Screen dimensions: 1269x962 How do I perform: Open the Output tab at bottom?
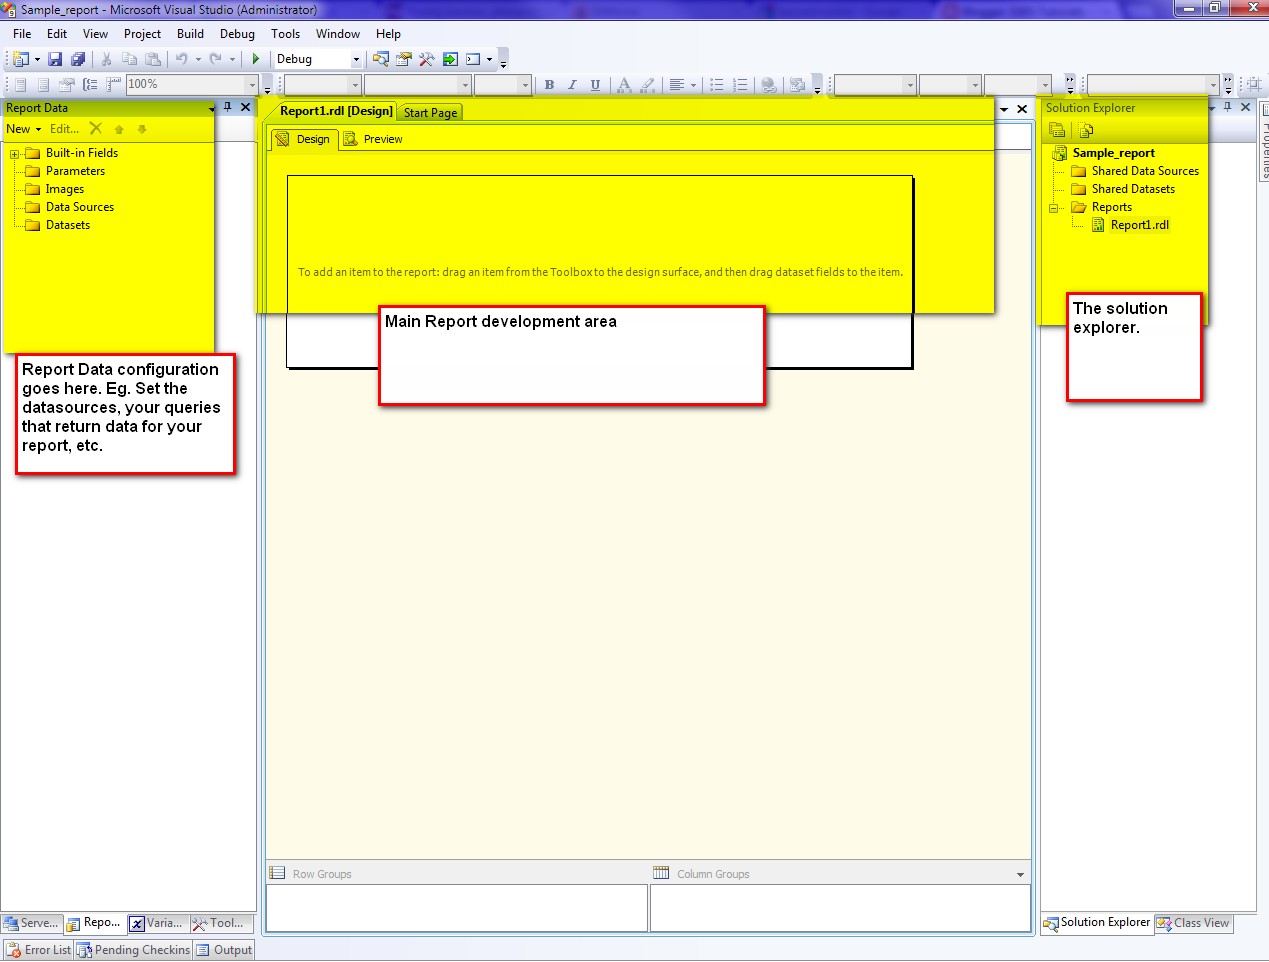coord(224,950)
